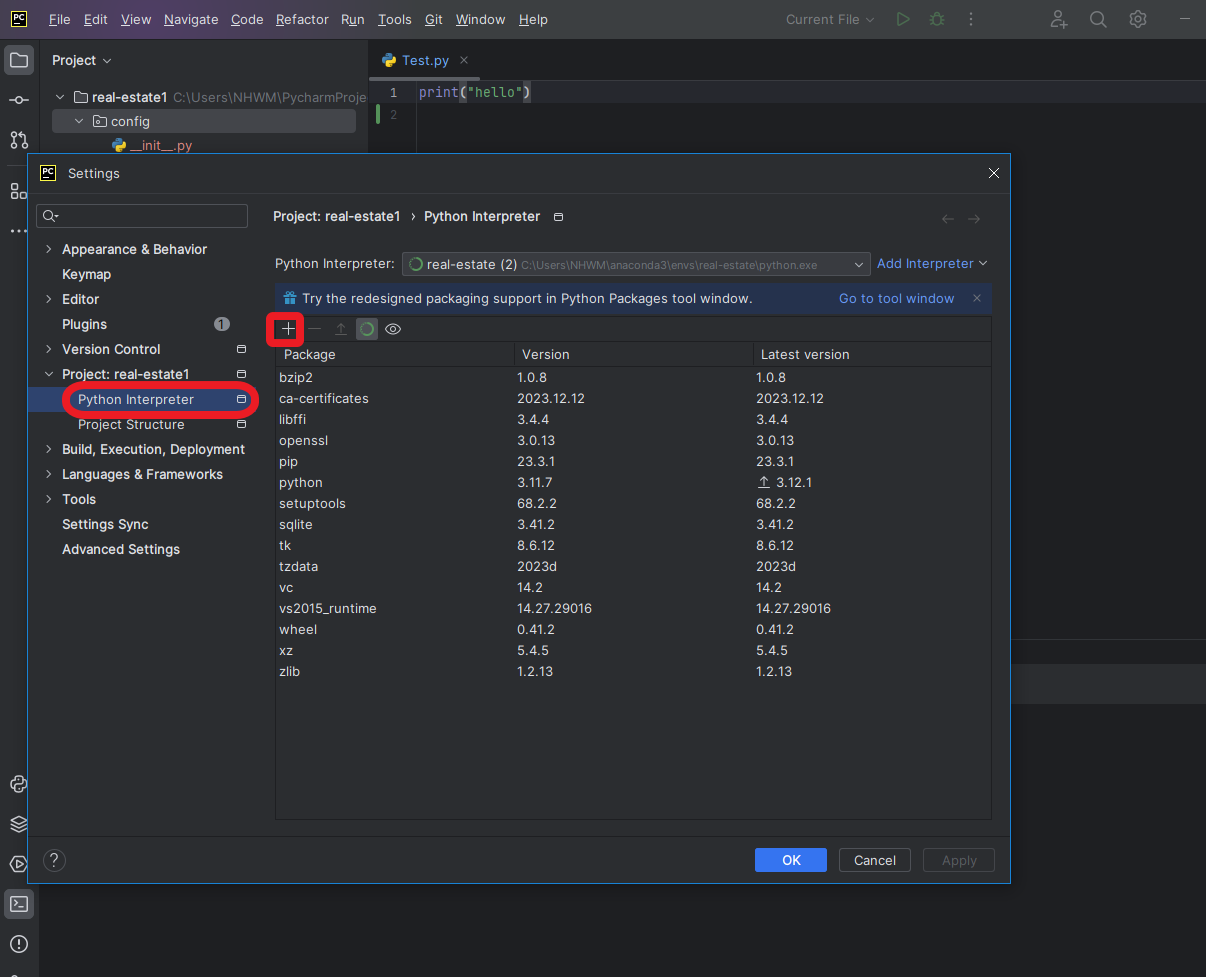This screenshot has height=977, width=1206.
Task: Collapse Project: real-estate1 settings node
Action: 48,374
